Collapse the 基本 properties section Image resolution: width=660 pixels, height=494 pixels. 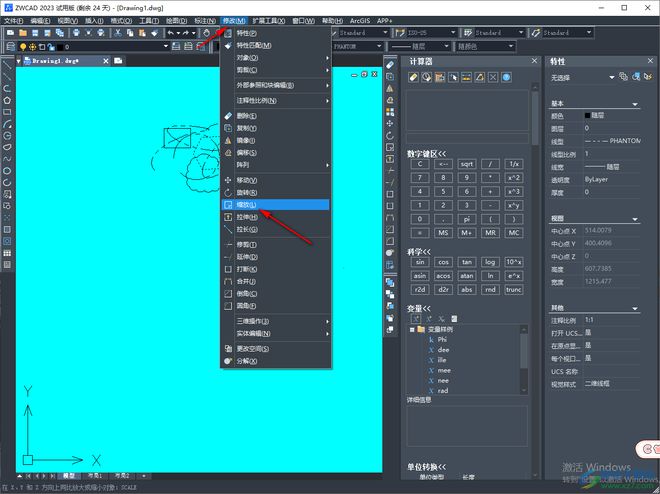(635, 104)
